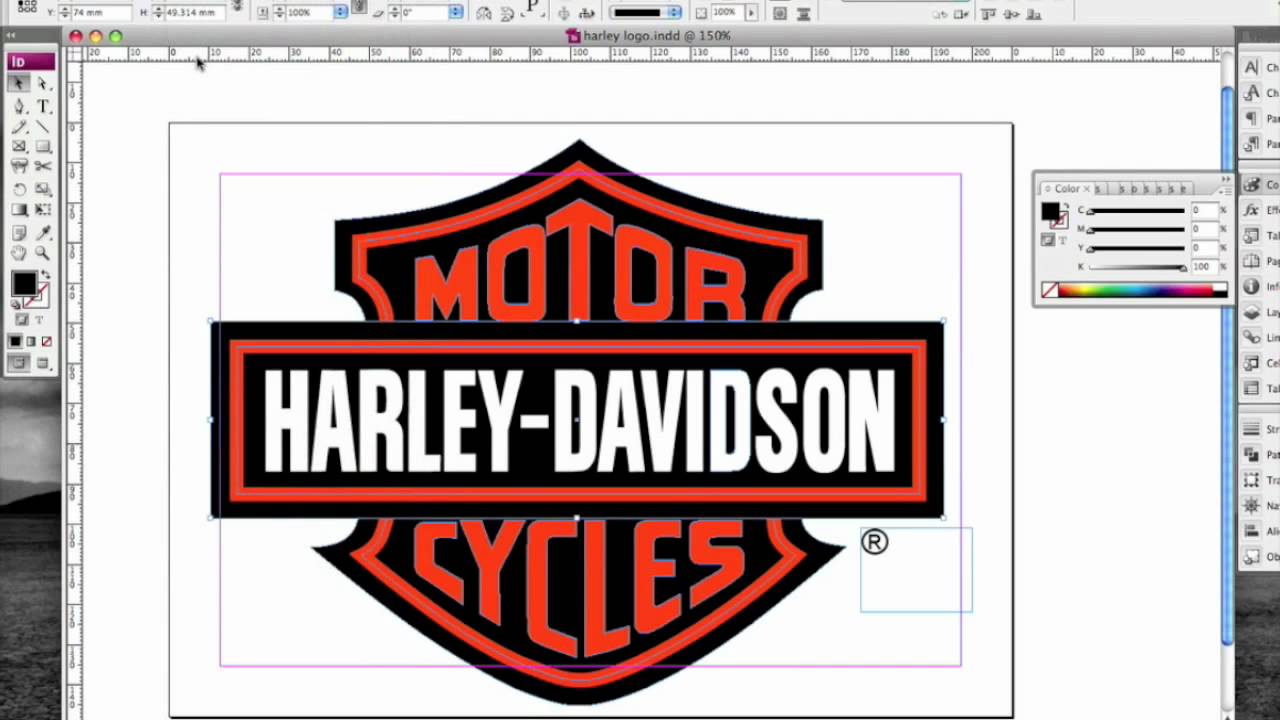Viewport: 1280px width, 720px height.
Task: Click the black fill swatch in the toolbox
Action: [x=24, y=284]
